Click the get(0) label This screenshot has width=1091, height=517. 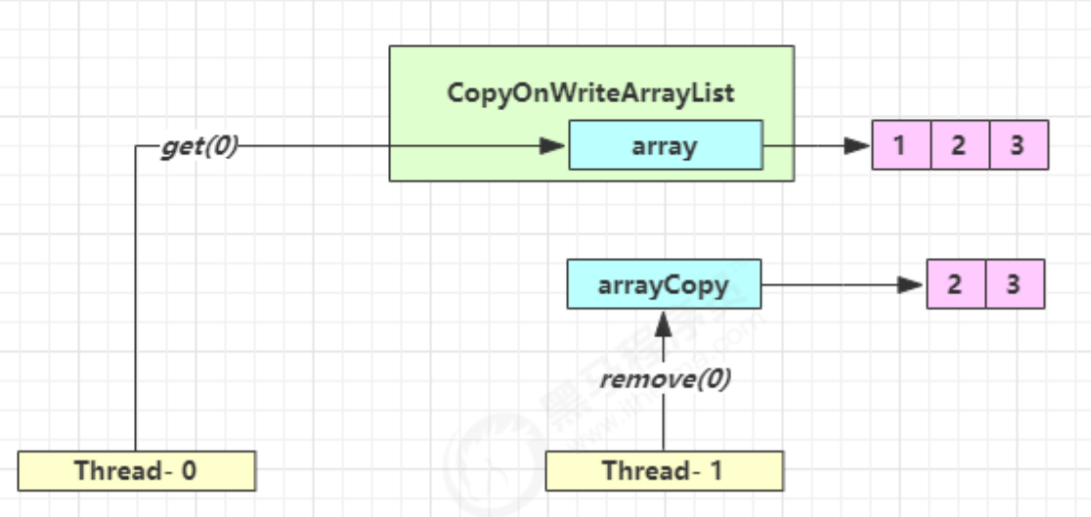click(199, 147)
